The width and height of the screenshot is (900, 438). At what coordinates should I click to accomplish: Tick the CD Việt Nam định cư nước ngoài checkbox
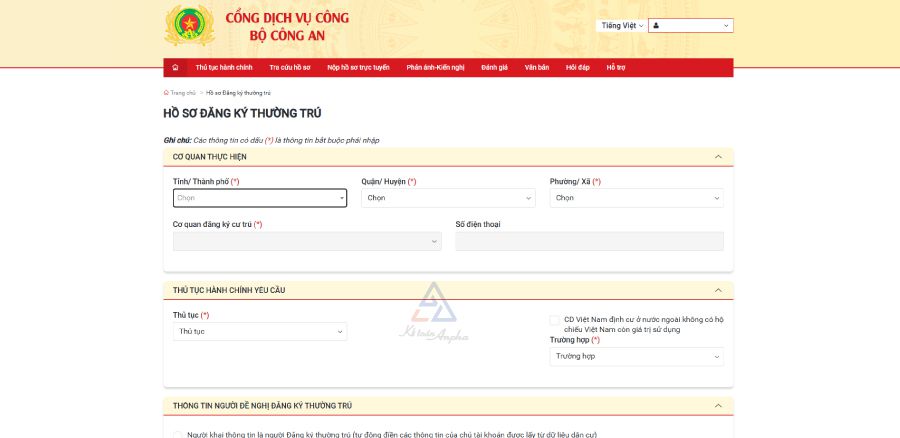(555, 320)
